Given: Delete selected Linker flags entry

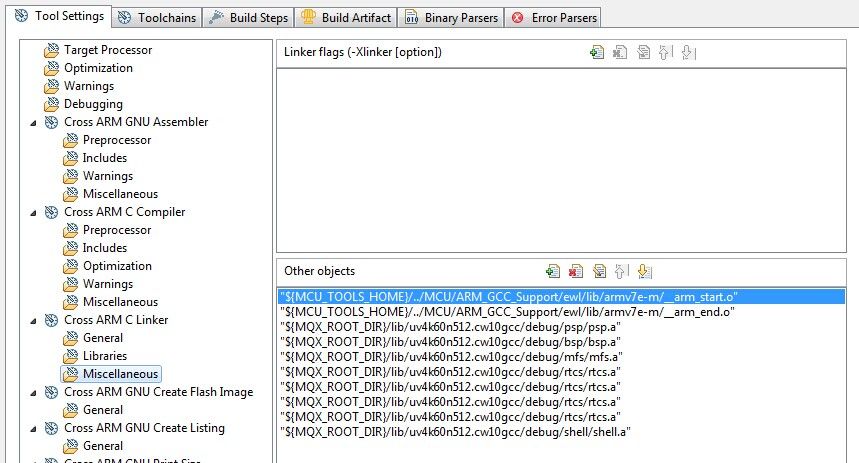Looking at the screenshot, I should [x=620, y=53].
